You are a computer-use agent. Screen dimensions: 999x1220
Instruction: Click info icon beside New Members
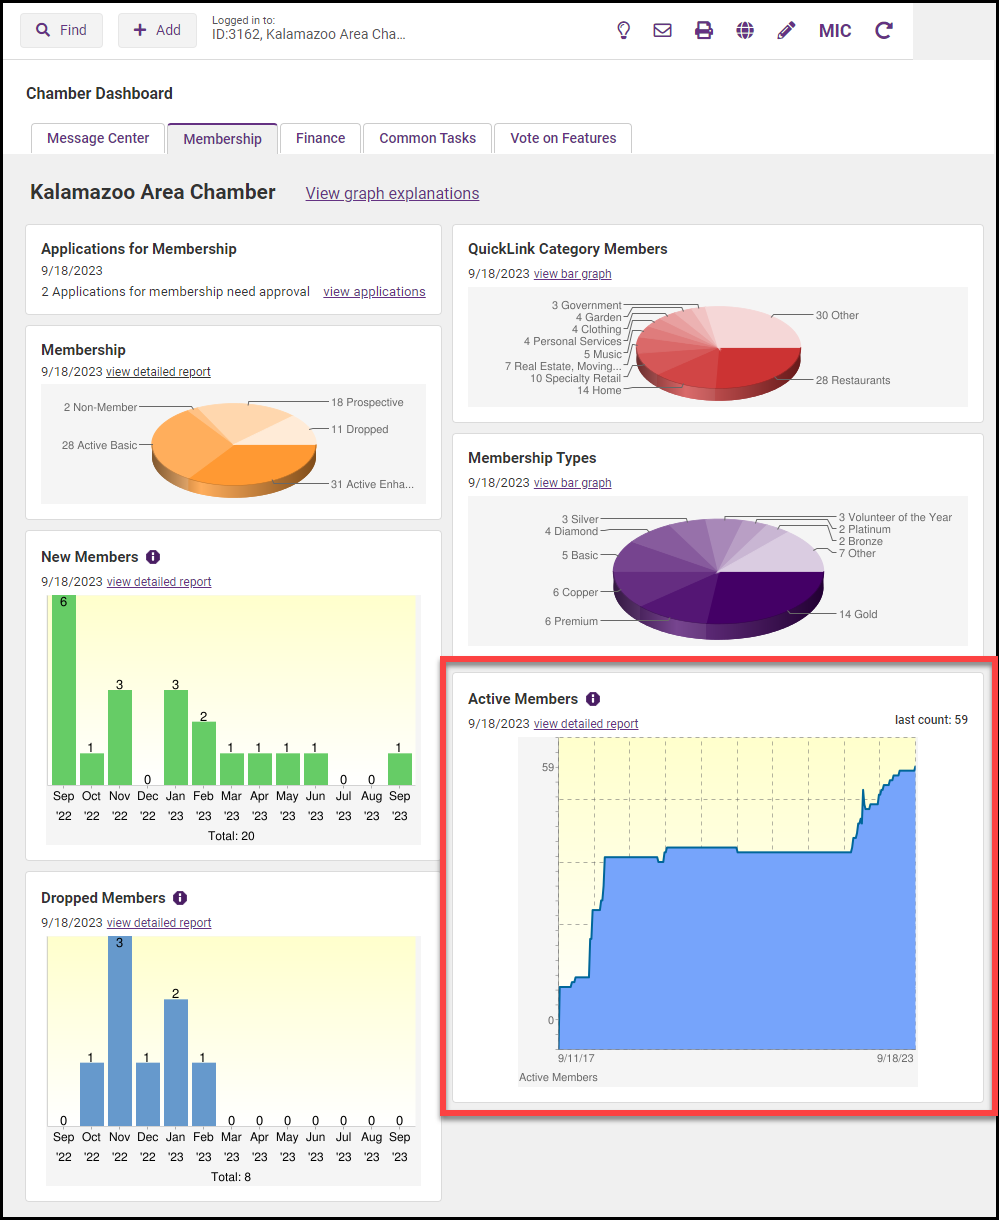click(x=153, y=557)
